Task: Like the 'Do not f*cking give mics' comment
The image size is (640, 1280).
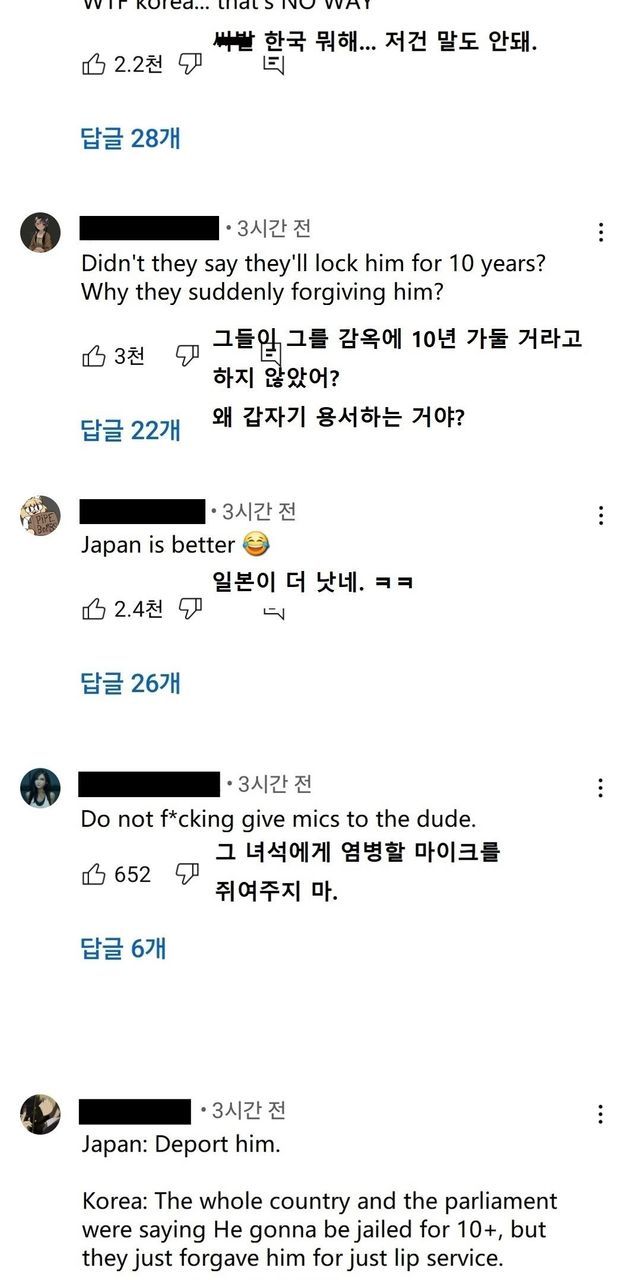Action: click(x=94, y=875)
